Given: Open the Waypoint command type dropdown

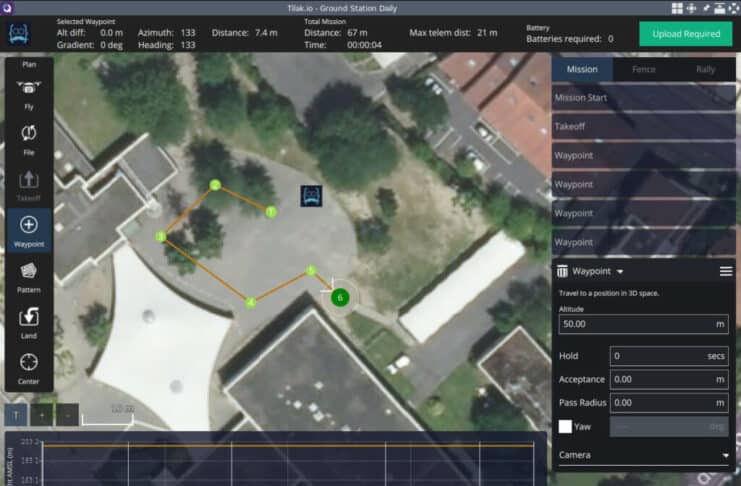Looking at the screenshot, I should click(598, 271).
